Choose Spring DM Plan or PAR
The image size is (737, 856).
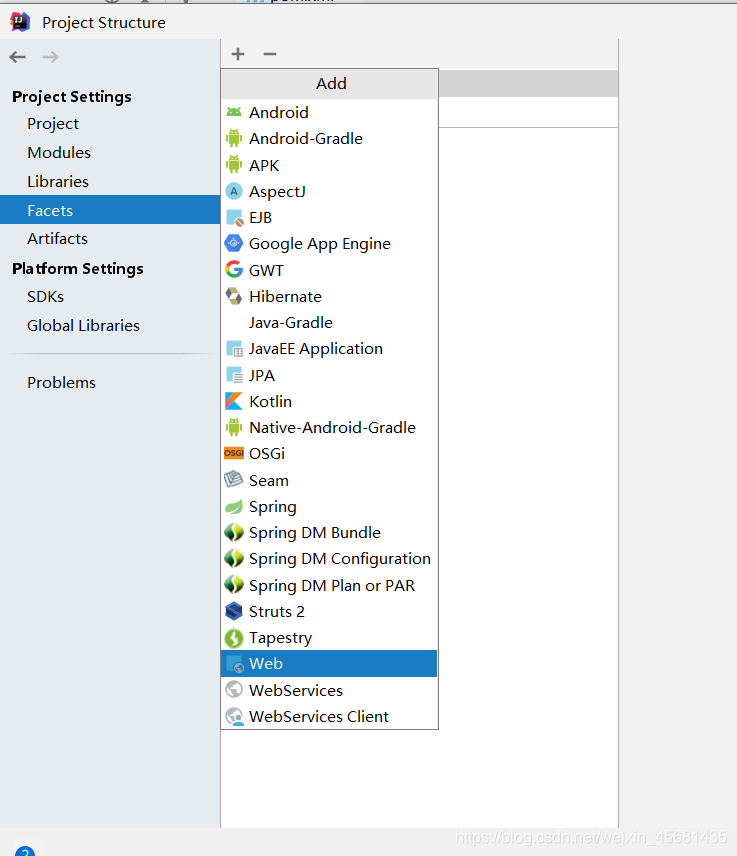click(329, 585)
